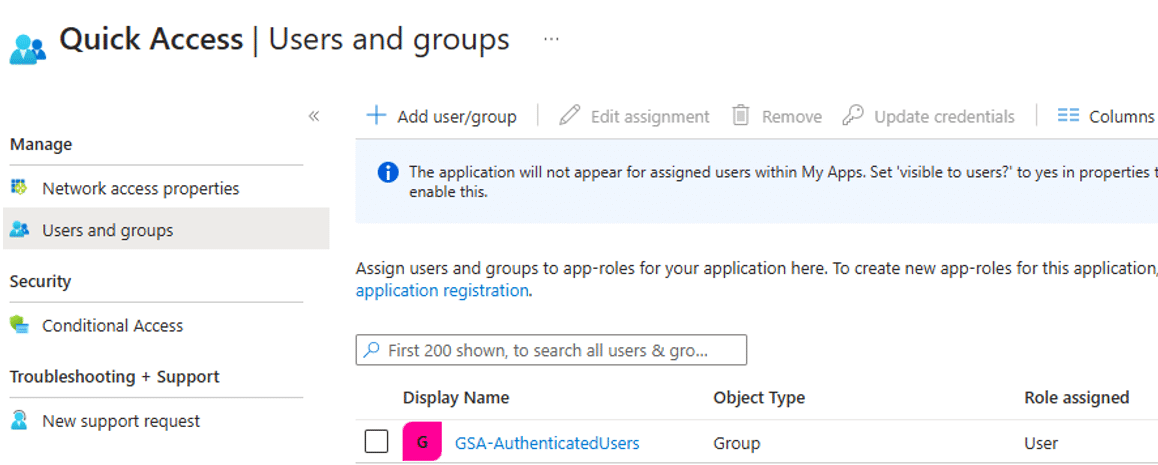Image resolution: width=1158 pixels, height=465 pixels.
Task: Click Add user/group label
Action: coord(456,117)
